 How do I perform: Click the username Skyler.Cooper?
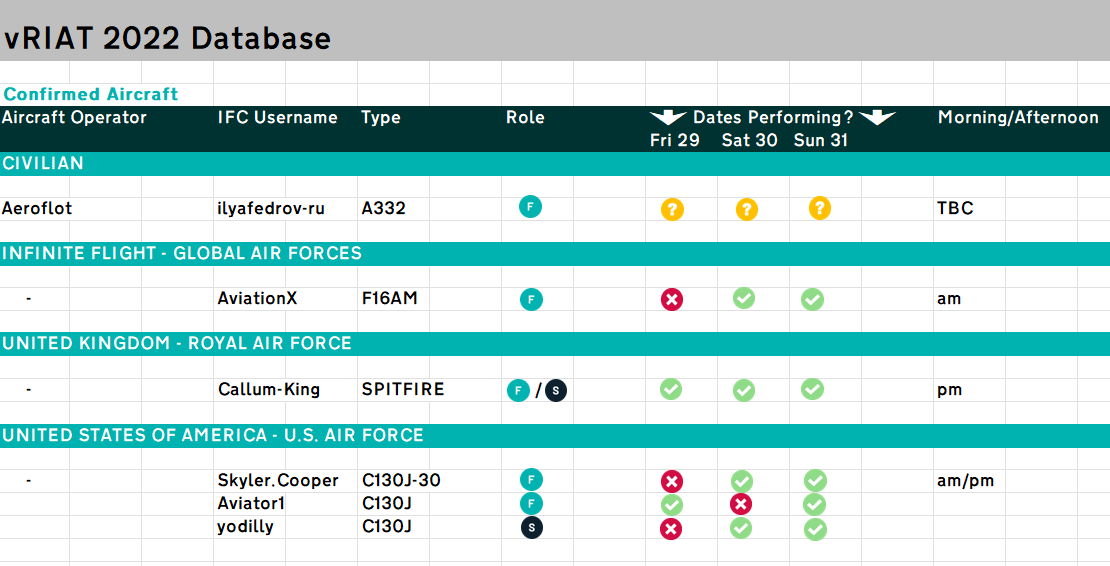(278, 480)
